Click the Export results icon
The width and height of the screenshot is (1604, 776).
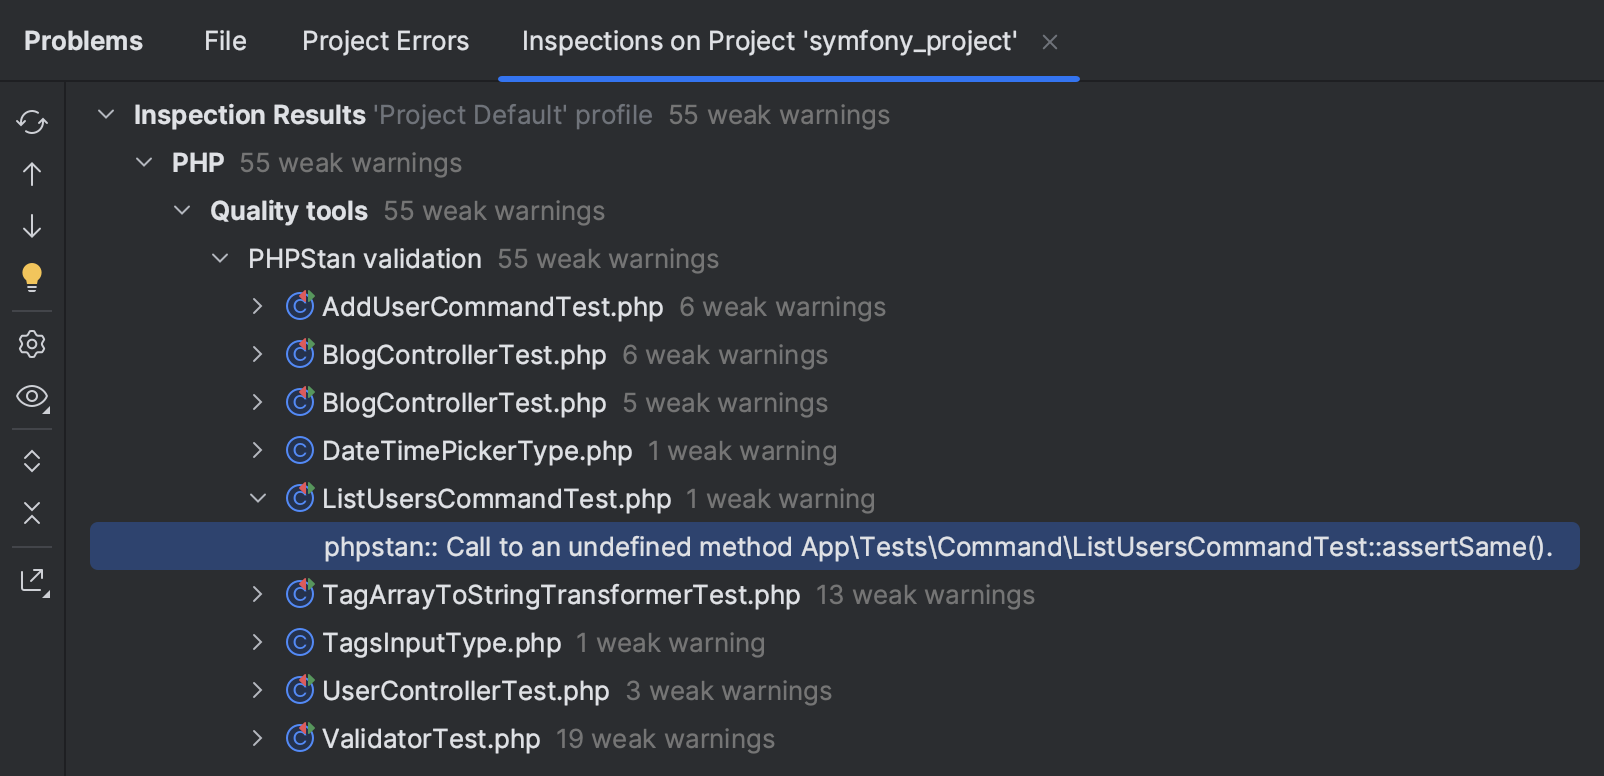click(x=33, y=581)
